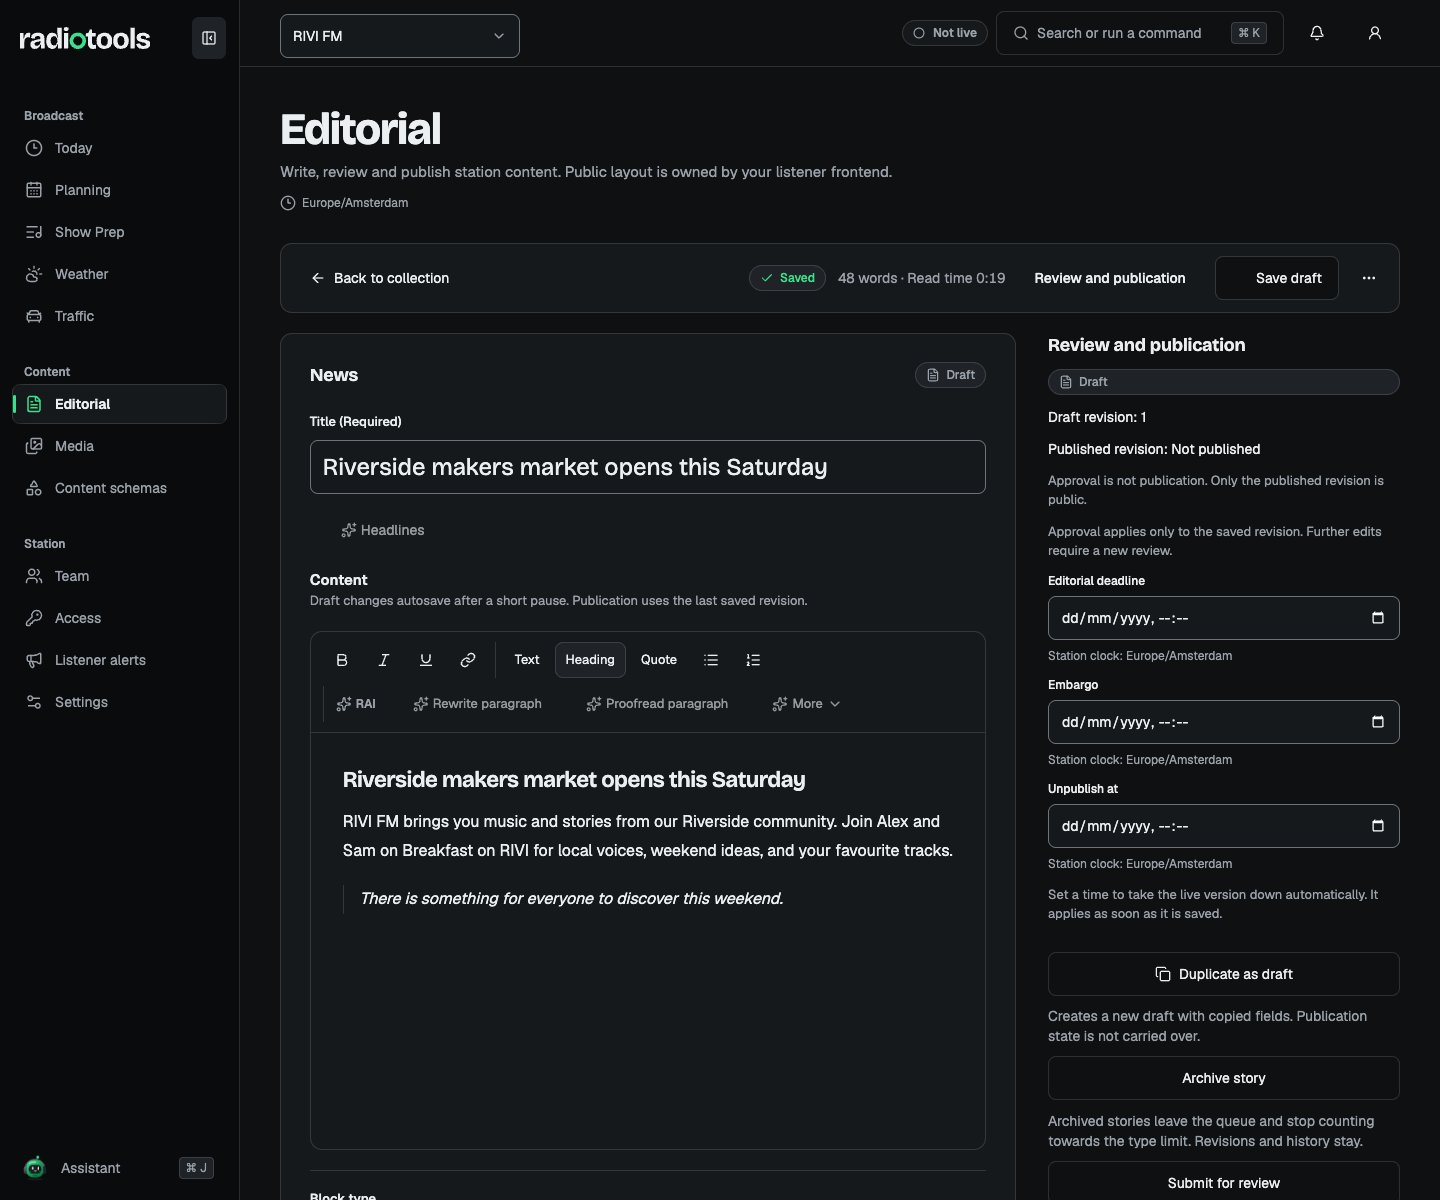Submit the story for review
The height and width of the screenshot is (1200, 1440).
1224,1182
